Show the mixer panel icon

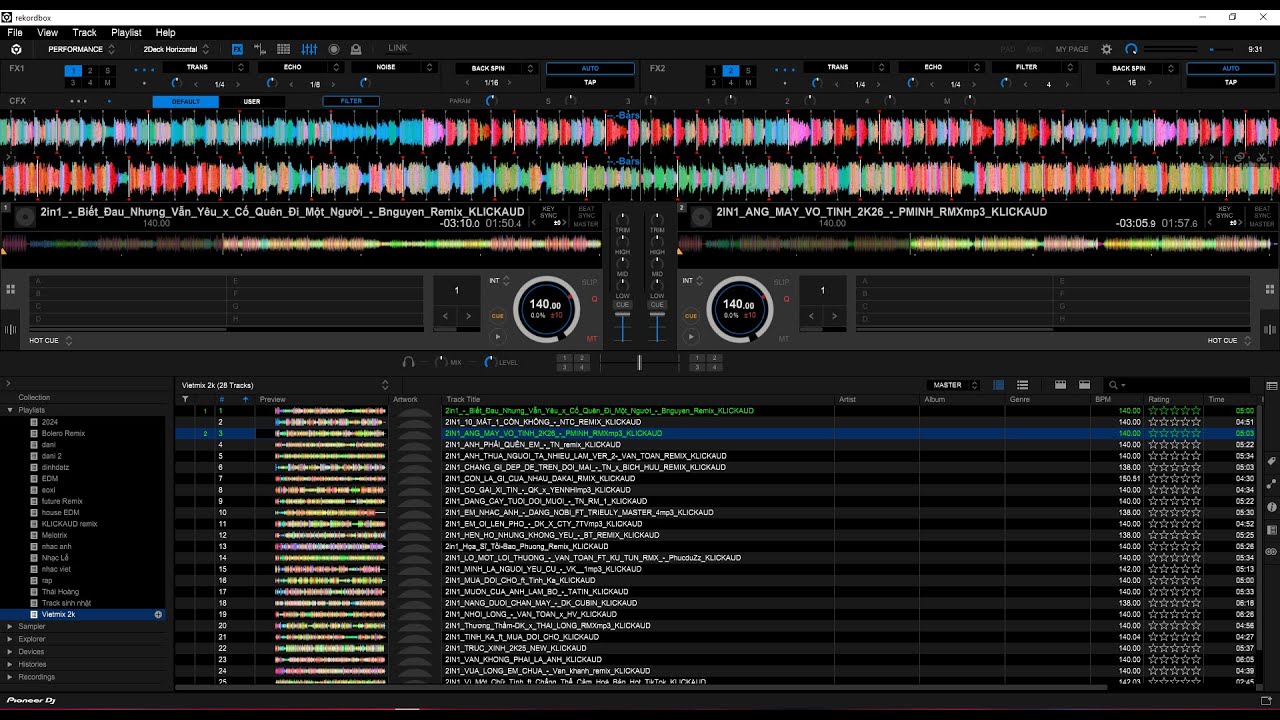309,49
